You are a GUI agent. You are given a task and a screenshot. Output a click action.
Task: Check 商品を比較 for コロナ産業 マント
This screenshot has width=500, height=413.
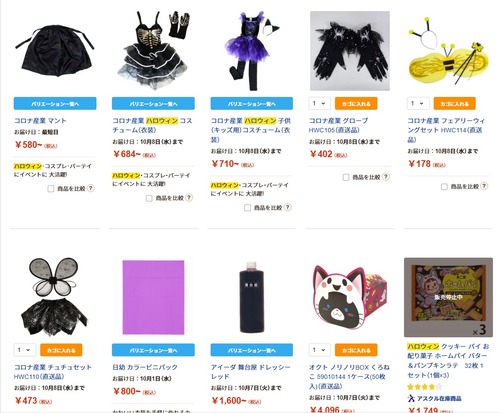pyautogui.click(x=51, y=189)
